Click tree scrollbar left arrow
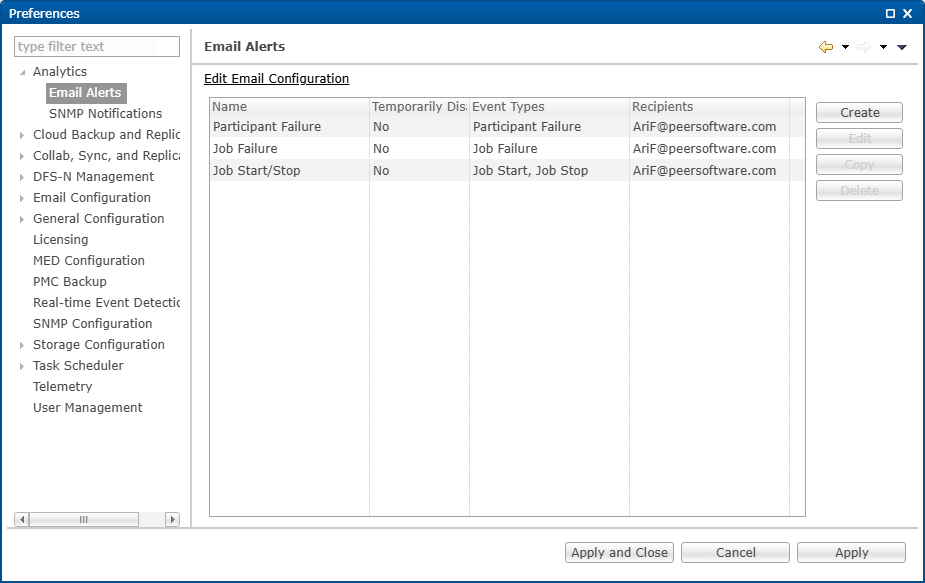925x583 pixels. click(22, 519)
